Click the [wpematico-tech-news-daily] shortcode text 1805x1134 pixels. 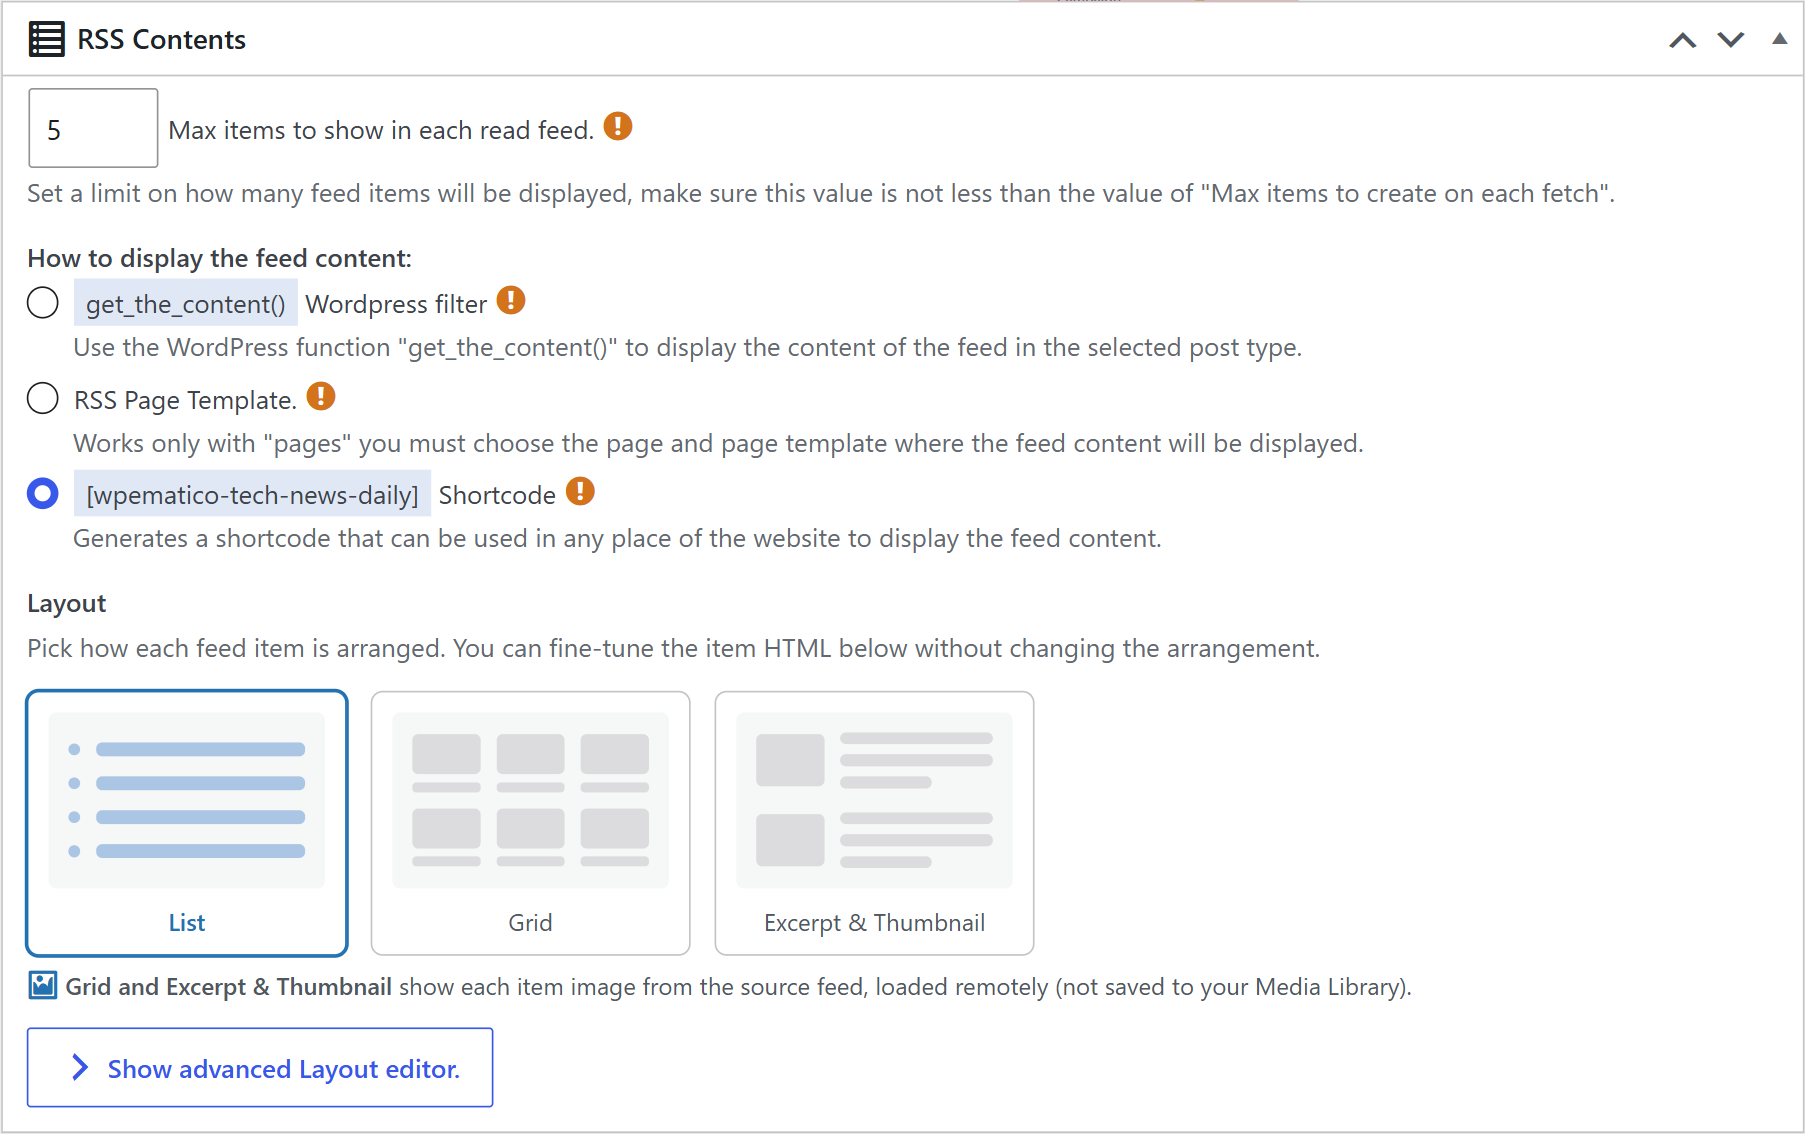[x=252, y=494]
